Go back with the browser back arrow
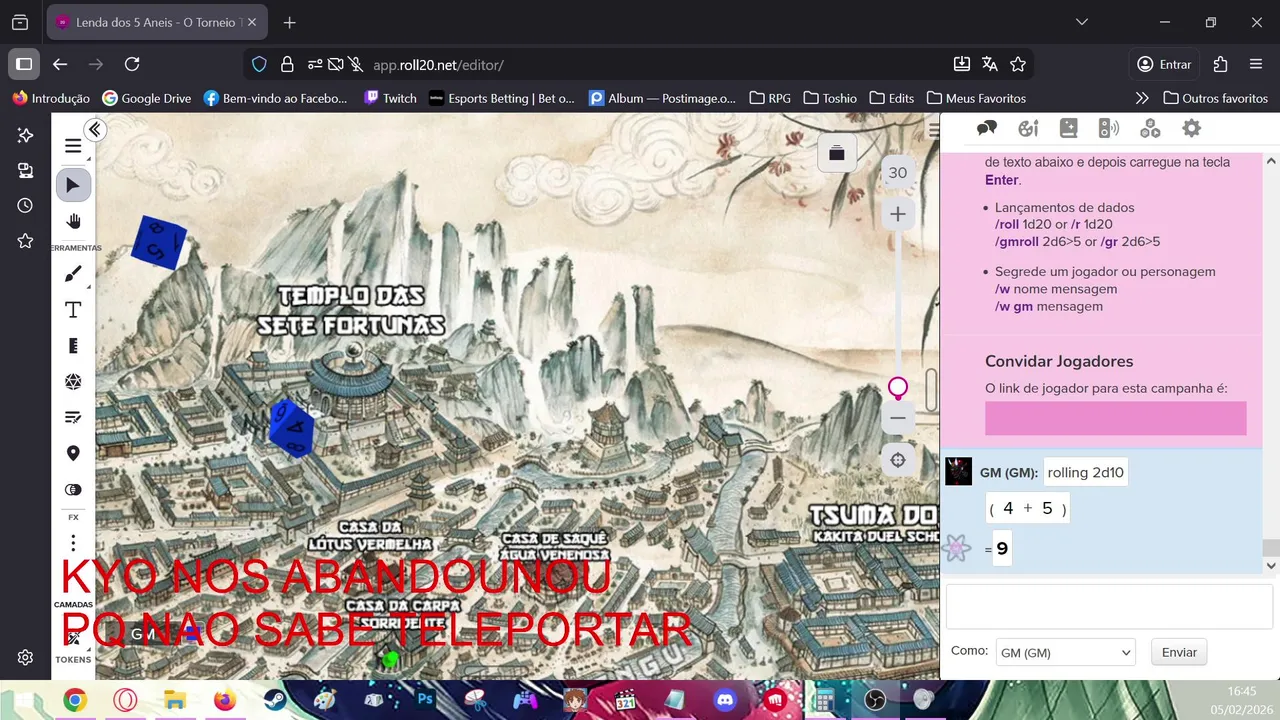Image resolution: width=1280 pixels, height=720 pixels. point(60,64)
